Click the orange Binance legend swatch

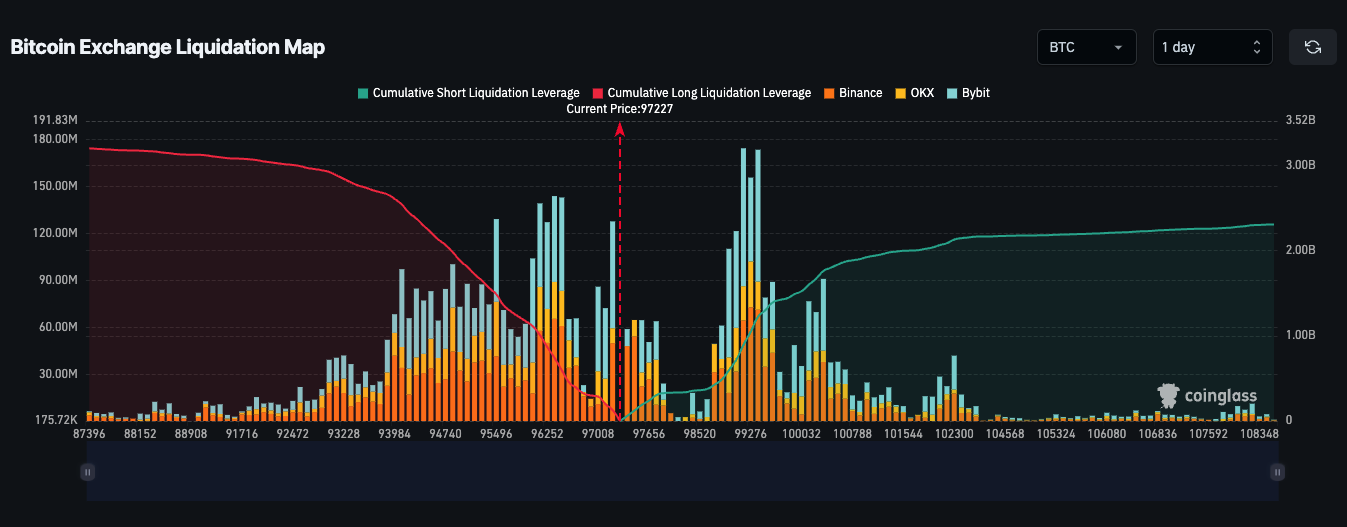[828, 93]
